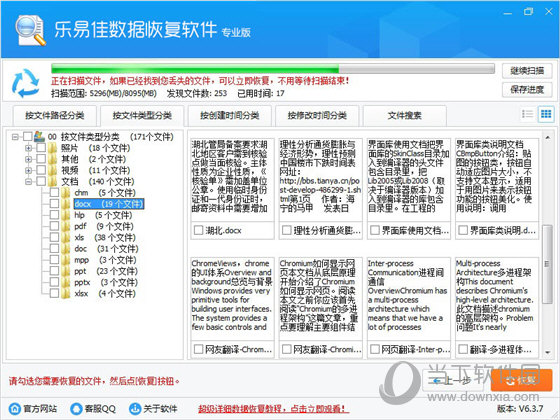Screen dimensions: 560x420
Task: Click the folder icon beside 视频
Action: click(53, 170)
